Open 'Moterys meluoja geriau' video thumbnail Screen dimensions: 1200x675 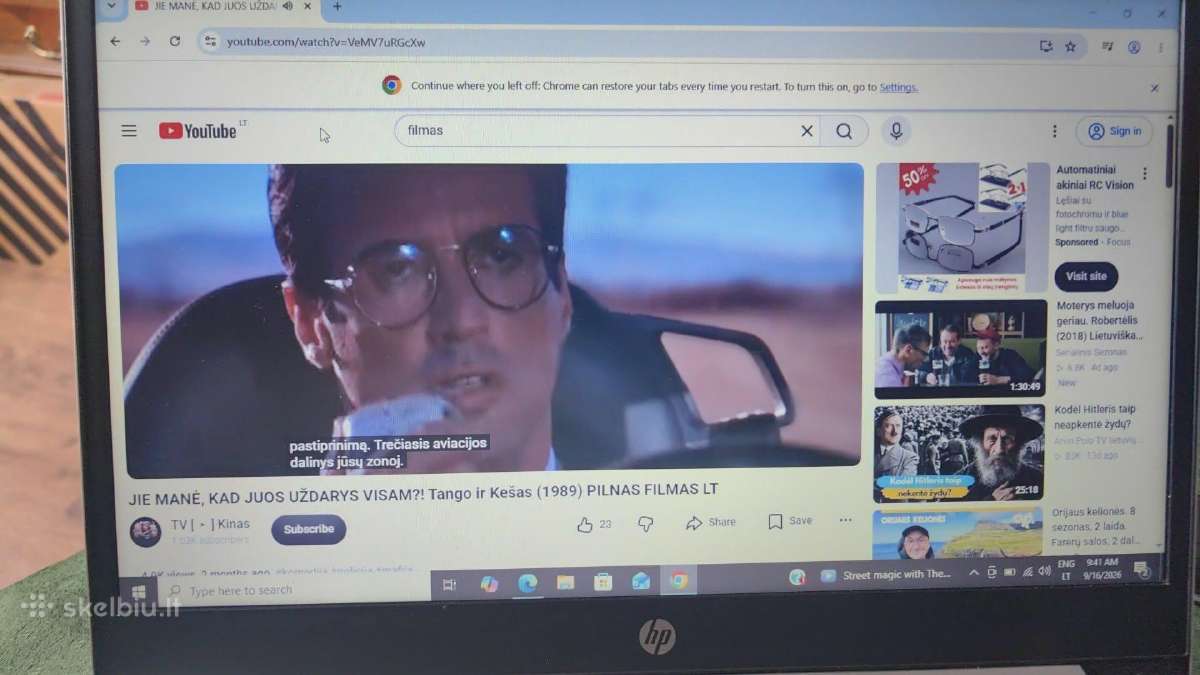tap(960, 348)
